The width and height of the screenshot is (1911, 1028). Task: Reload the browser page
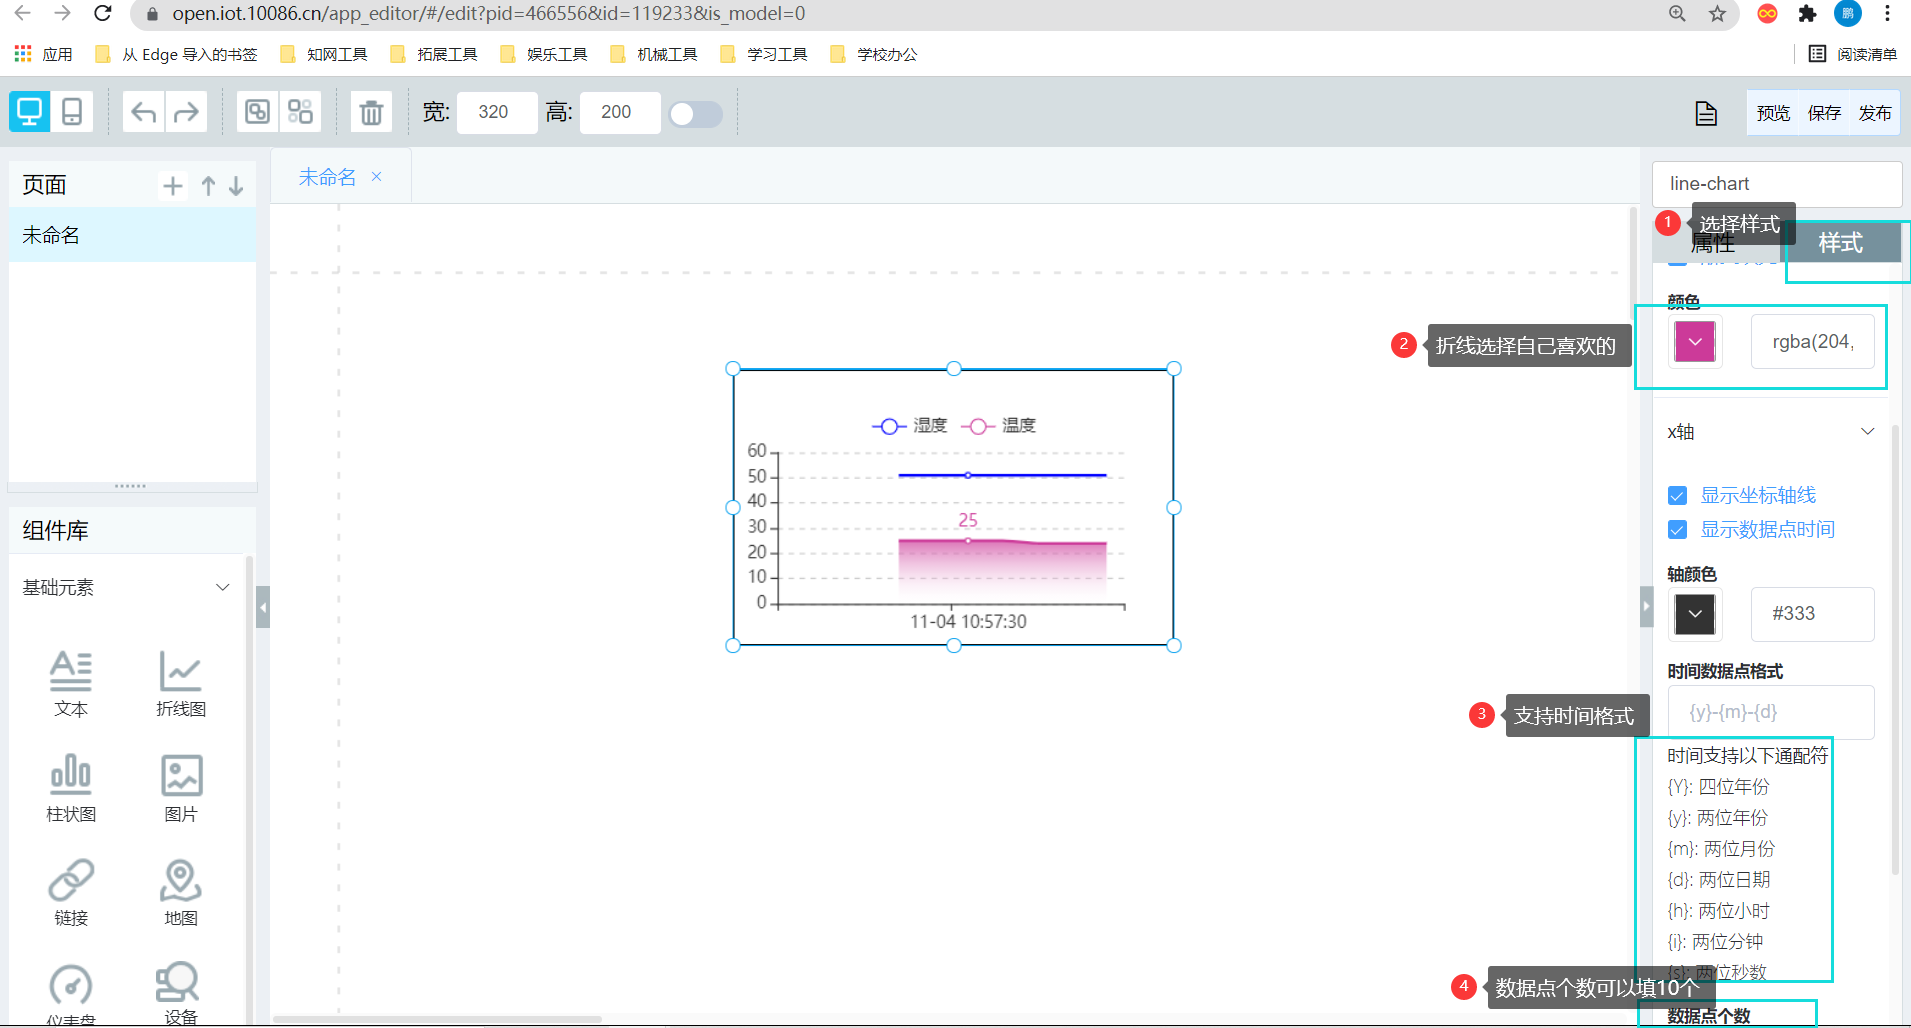(102, 13)
